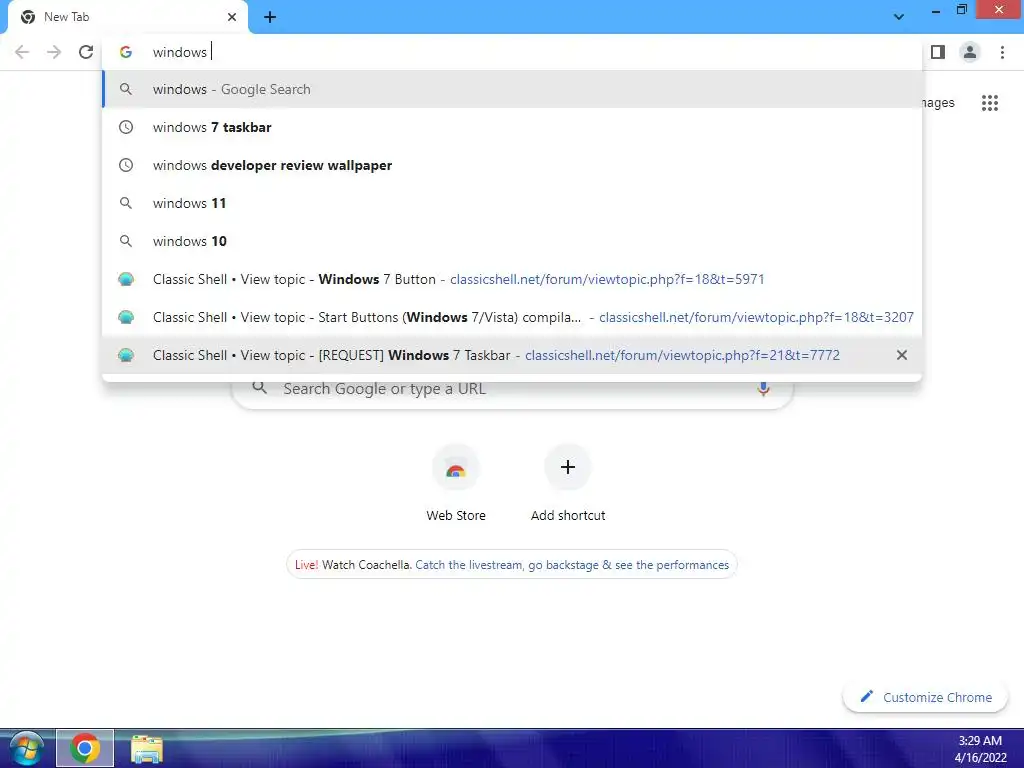Open Classic Shell '[REQUEST] Windows 7 Taskbar' suggestion
The height and width of the screenshot is (768, 1024).
513,355
